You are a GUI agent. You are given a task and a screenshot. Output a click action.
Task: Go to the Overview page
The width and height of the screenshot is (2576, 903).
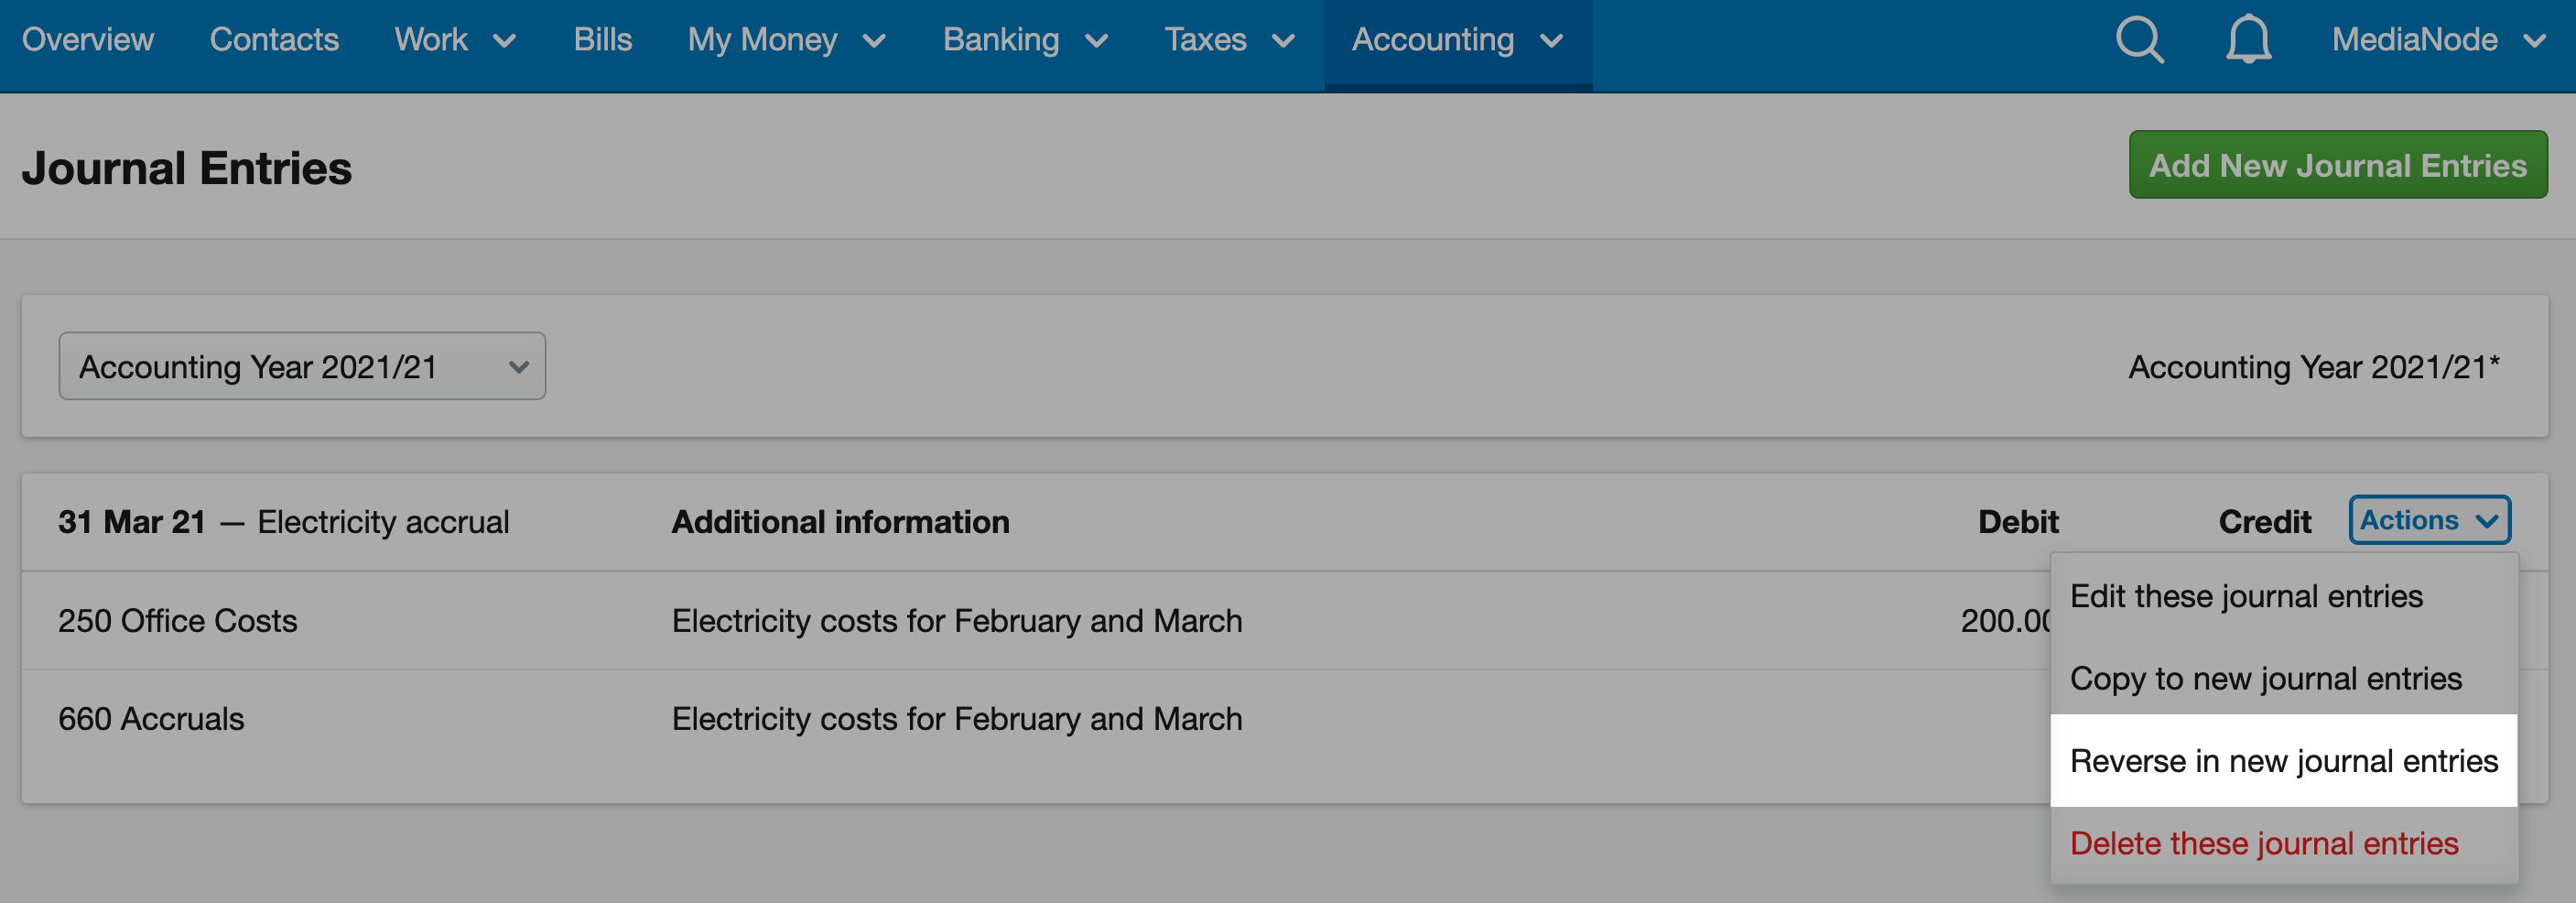88,40
